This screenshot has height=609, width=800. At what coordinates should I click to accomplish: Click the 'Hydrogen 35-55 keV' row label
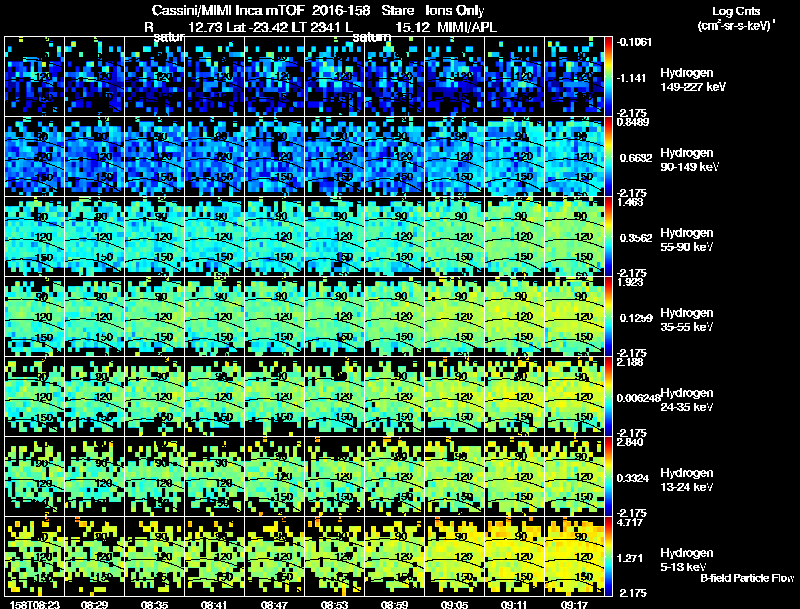(x=687, y=319)
